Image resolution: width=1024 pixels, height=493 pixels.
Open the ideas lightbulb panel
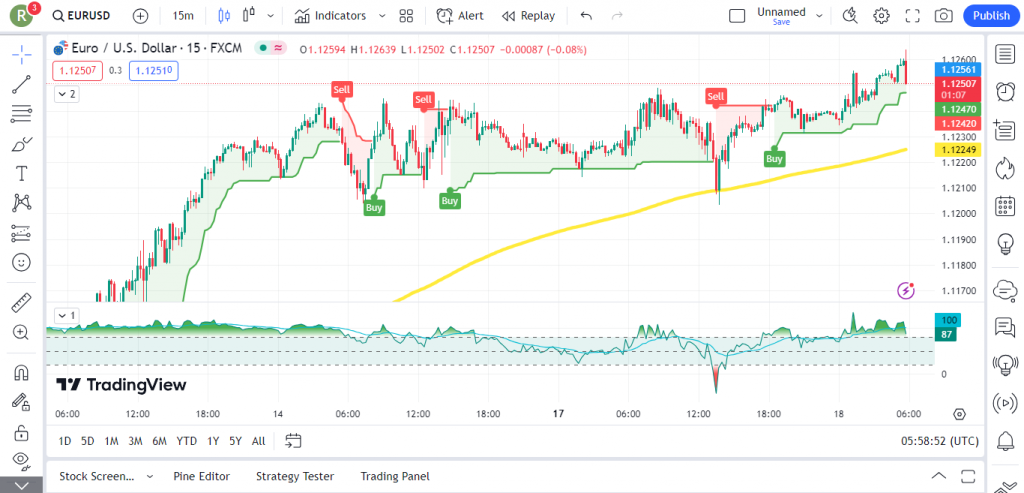tap(1004, 244)
